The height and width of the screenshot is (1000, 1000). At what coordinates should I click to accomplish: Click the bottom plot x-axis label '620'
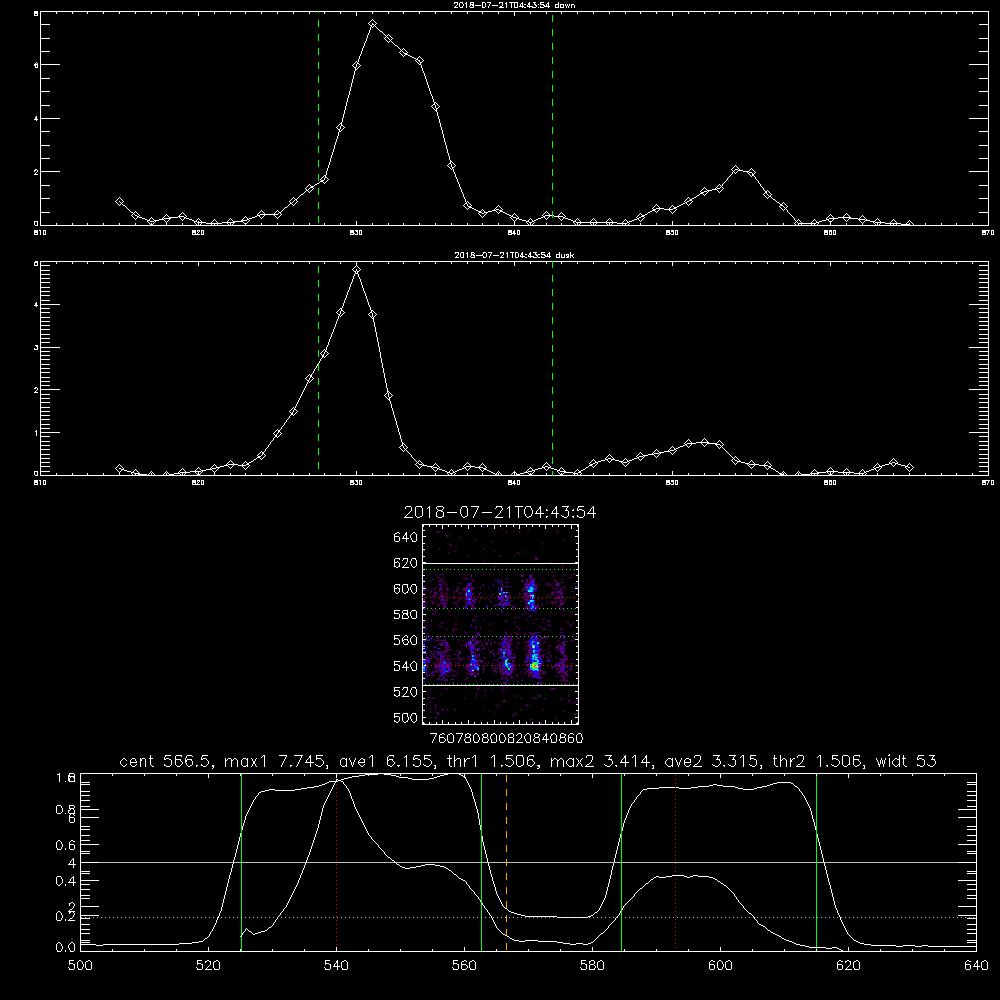pyautogui.click(x=848, y=965)
